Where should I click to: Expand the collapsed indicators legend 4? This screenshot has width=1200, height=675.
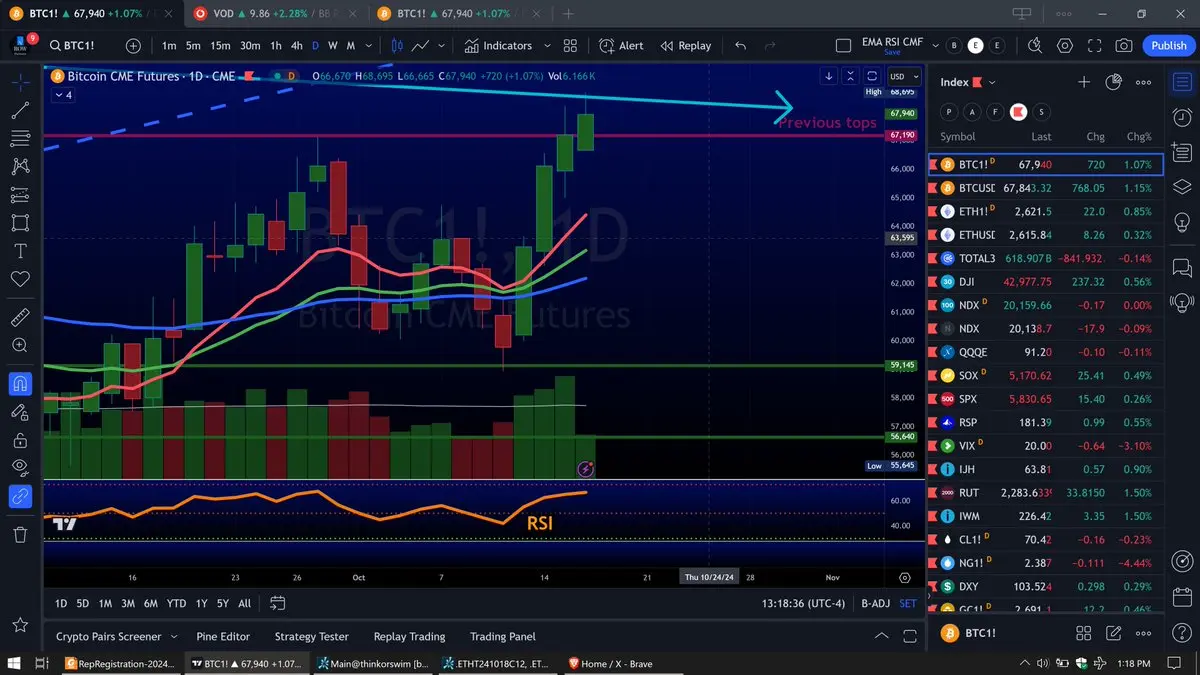62,95
